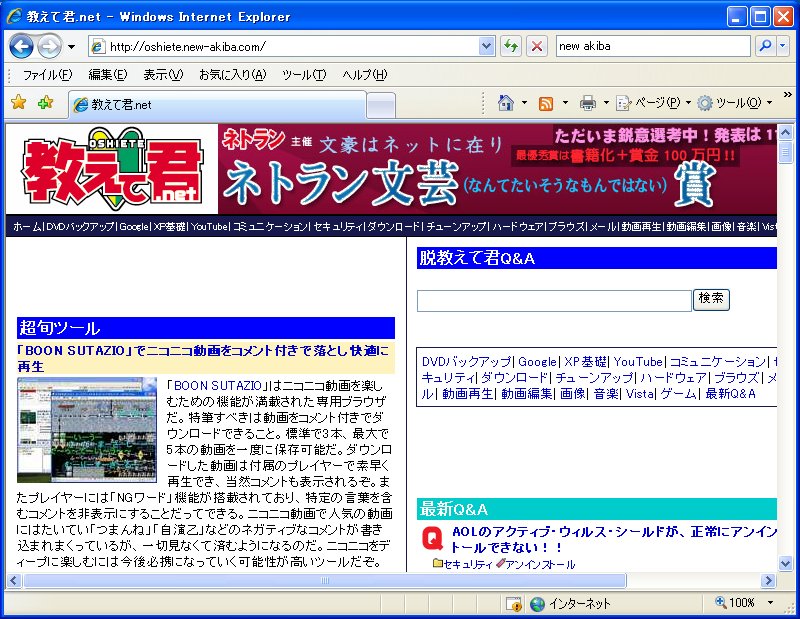Viewport: 800px width, 619px height.
Task: Click Add to Favorites star-plus icon
Action: [45, 103]
